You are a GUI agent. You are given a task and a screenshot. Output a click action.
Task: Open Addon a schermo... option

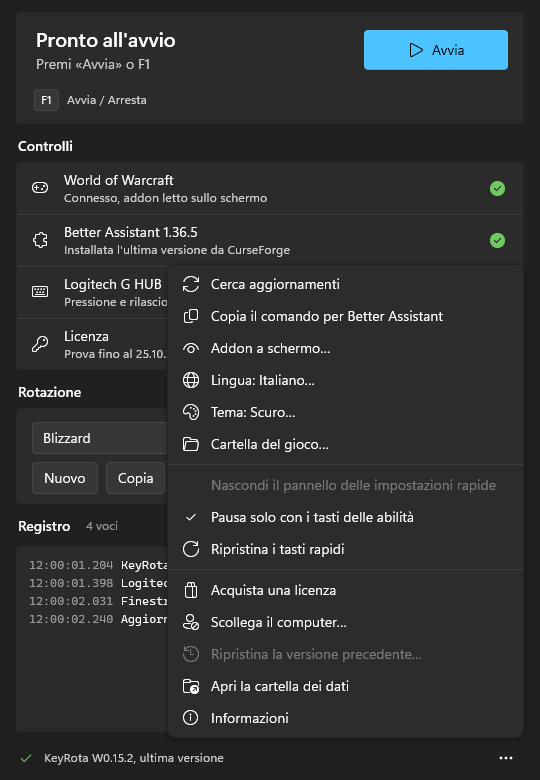346,348
